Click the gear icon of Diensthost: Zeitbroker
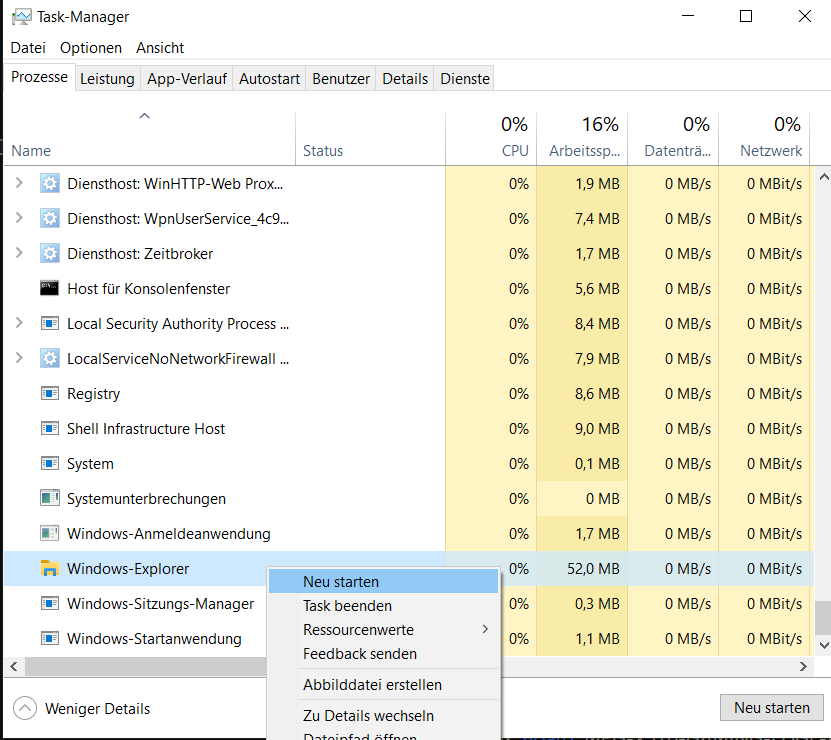 click(50, 253)
